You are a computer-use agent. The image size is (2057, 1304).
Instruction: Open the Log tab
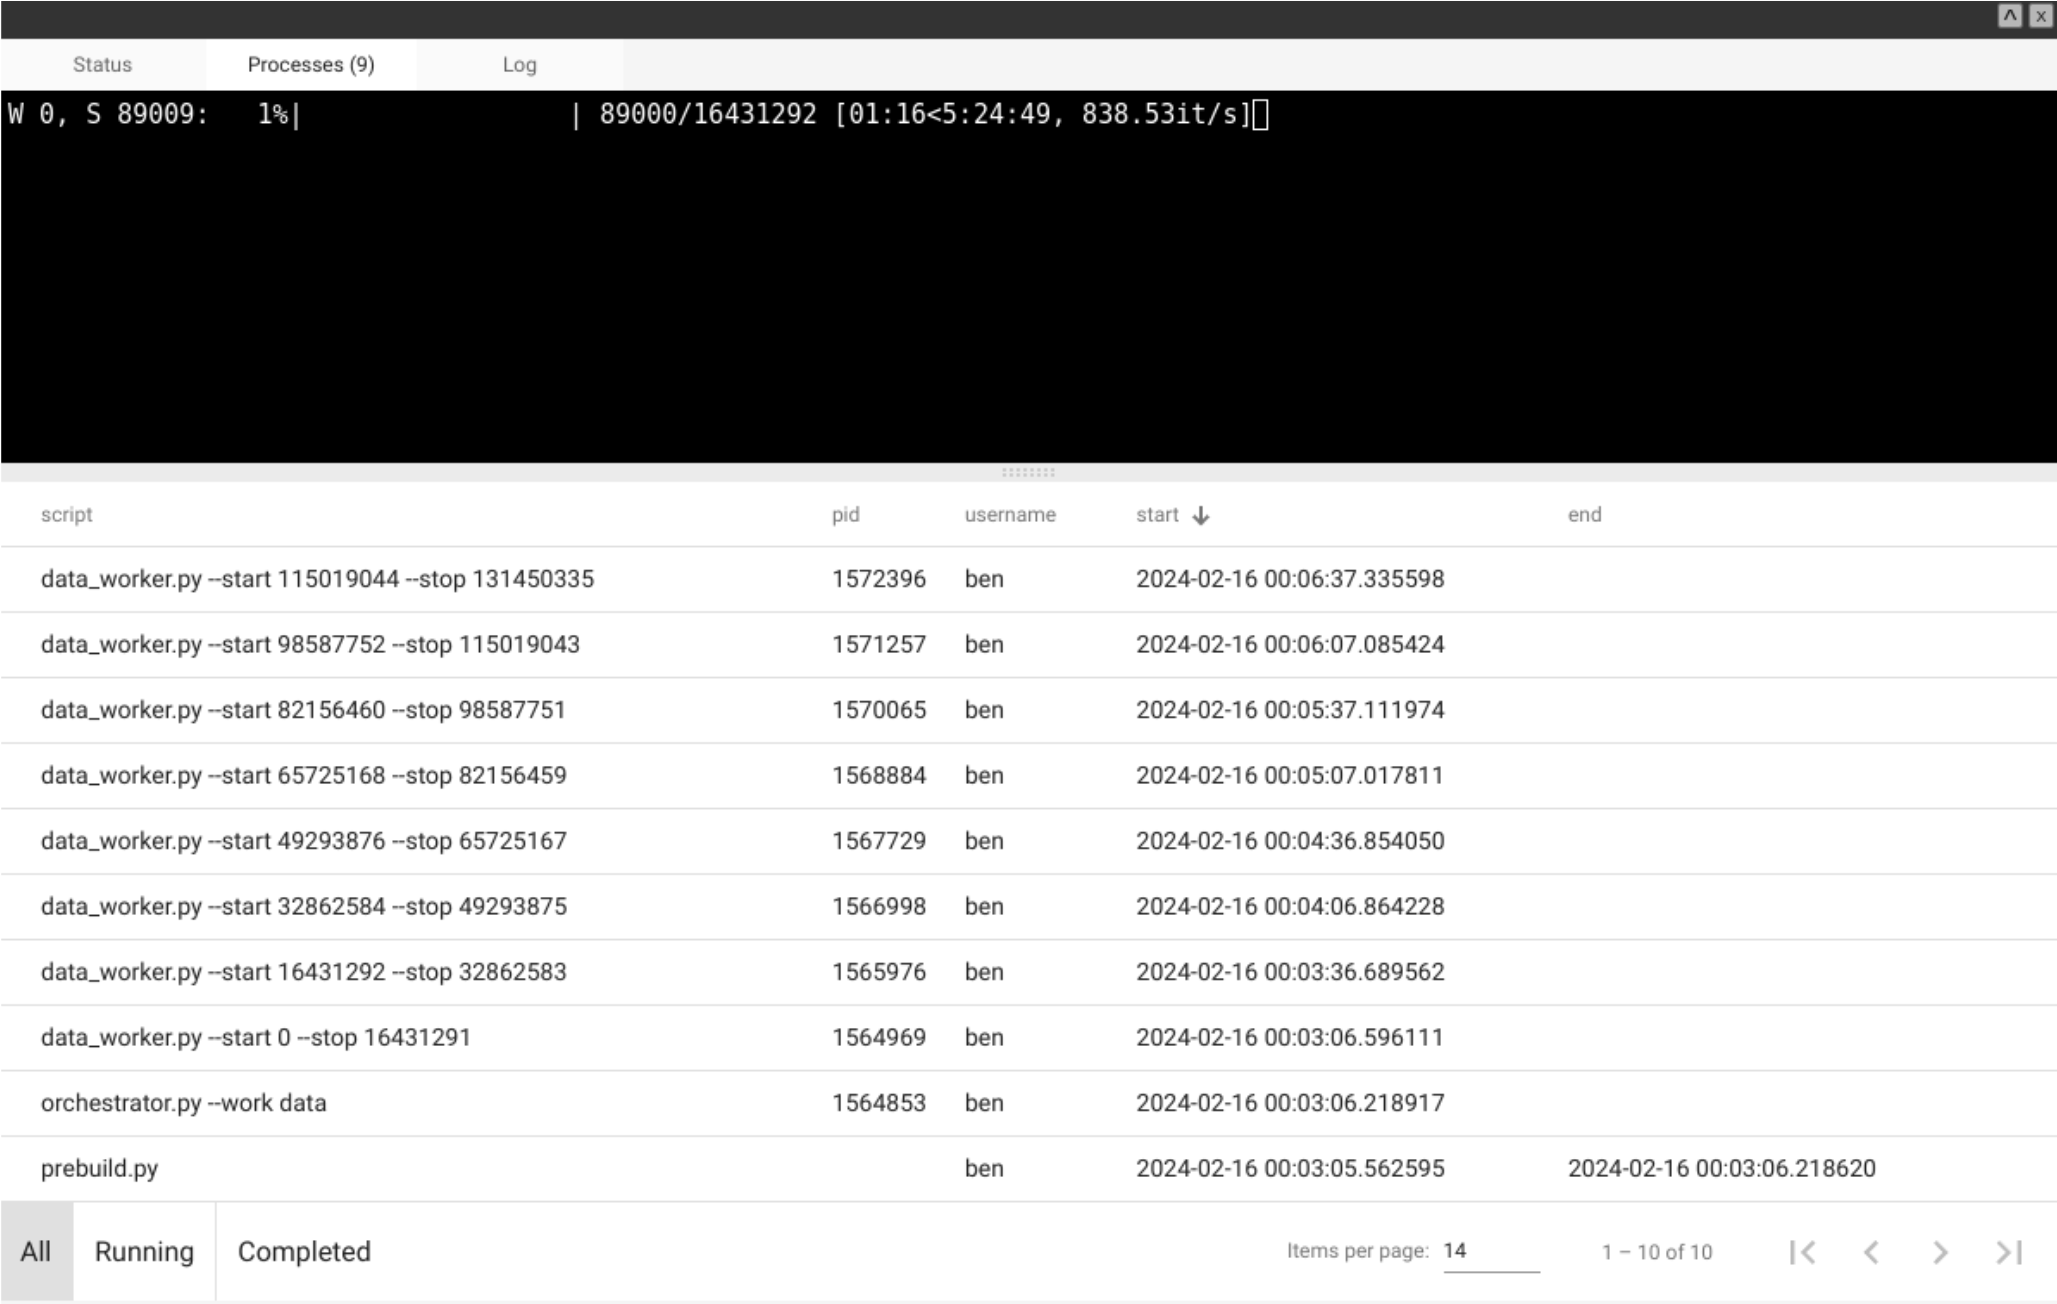[x=521, y=64]
